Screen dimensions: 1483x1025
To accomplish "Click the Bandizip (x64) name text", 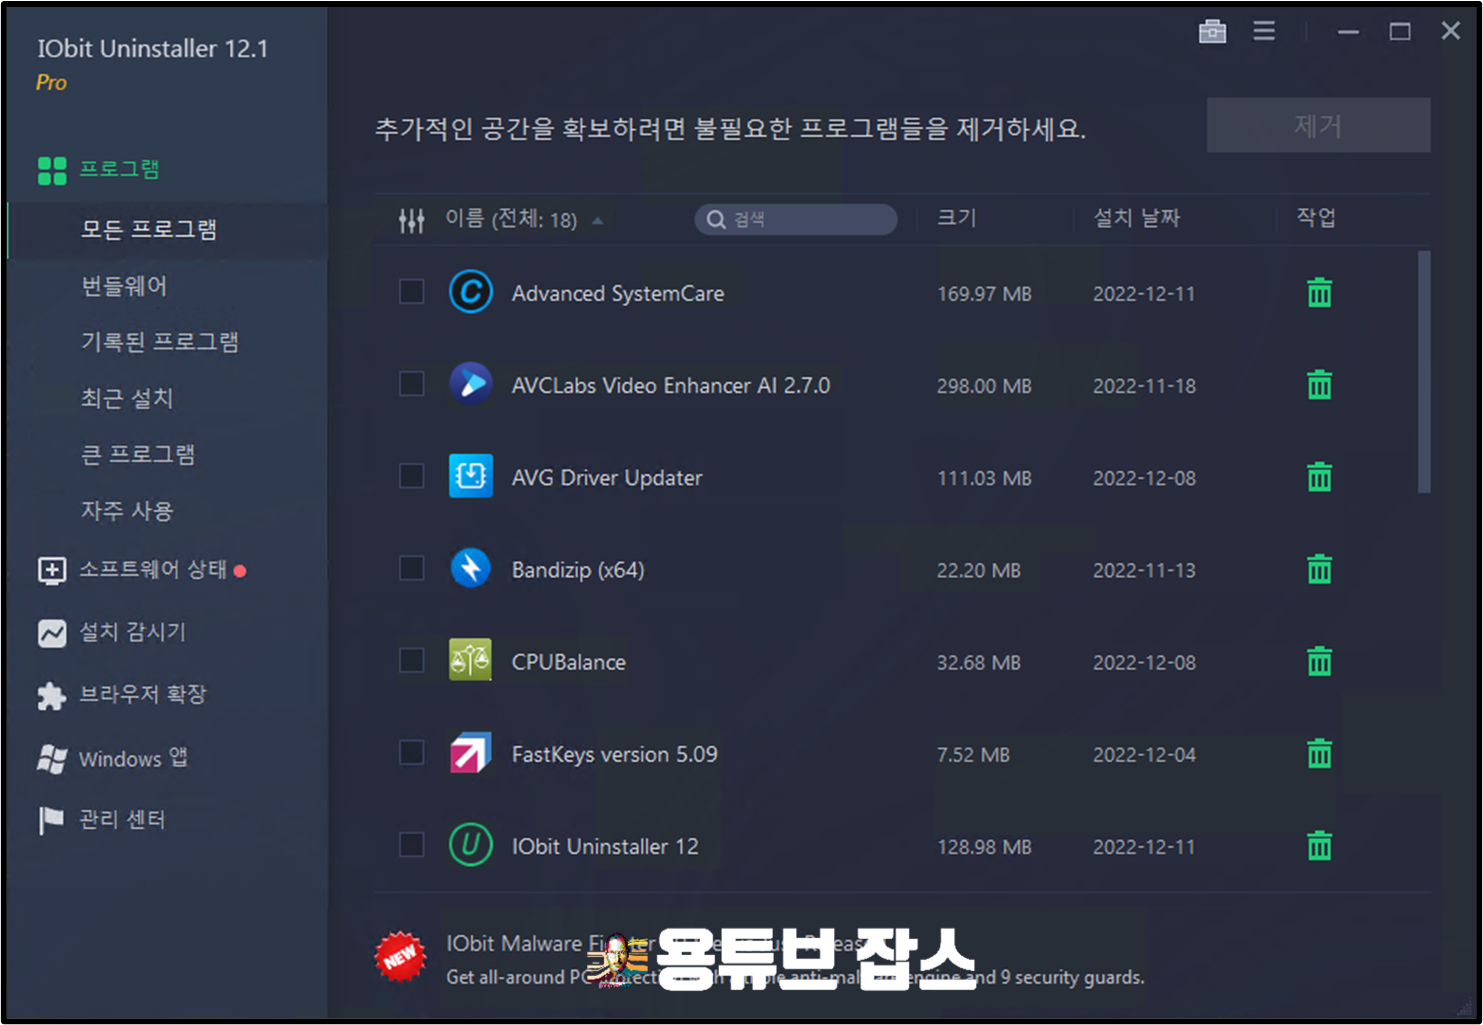I will [x=578, y=570].
